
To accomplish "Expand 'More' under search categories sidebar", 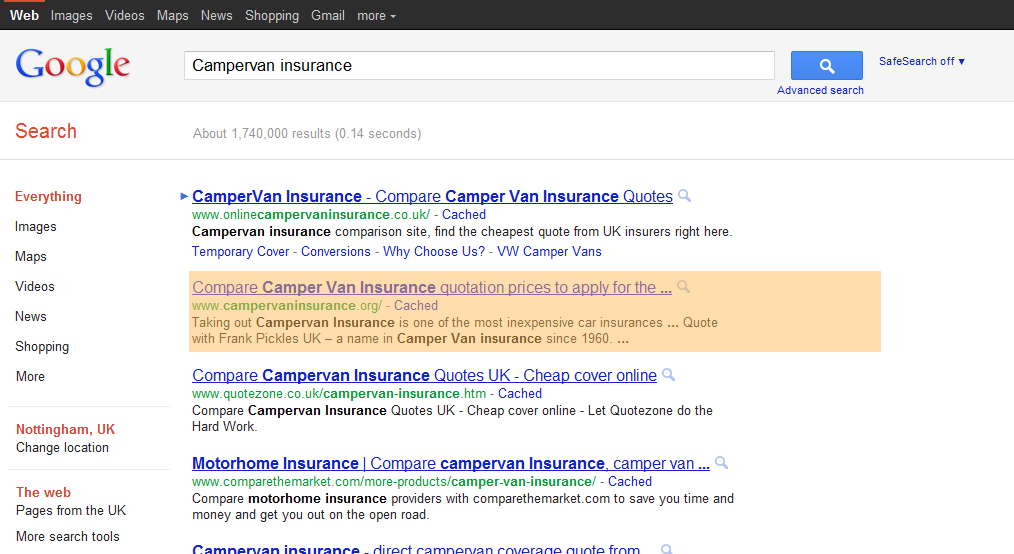I will [30, 376].
